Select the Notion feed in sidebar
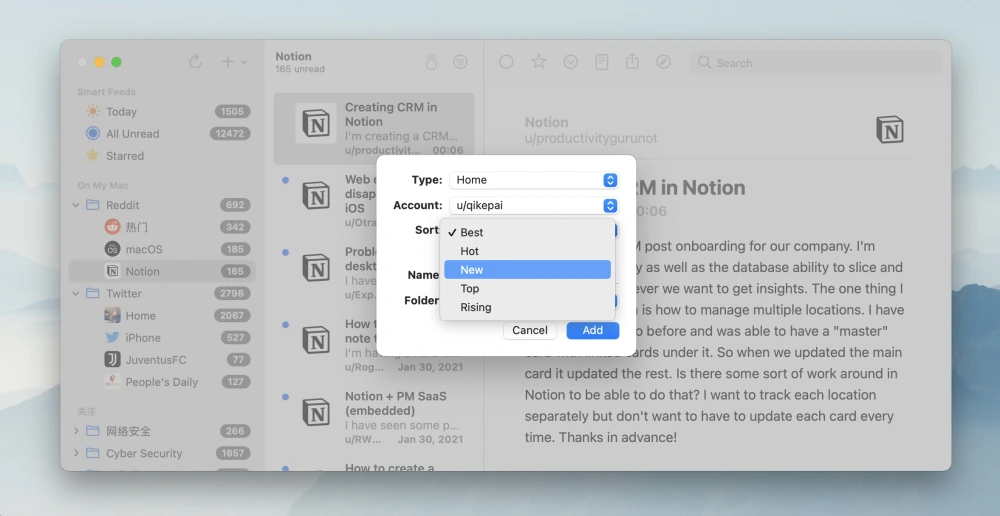 (162, 271)
